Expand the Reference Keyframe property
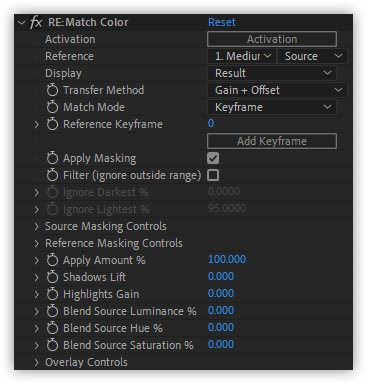Viewport: 367px width, 384px height. (x=37, y=124)
